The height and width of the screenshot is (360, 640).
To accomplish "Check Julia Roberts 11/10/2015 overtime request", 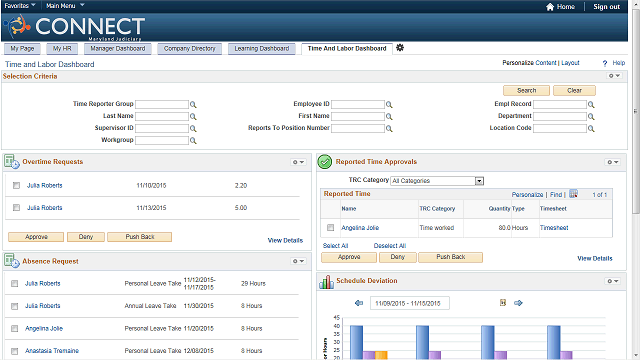I will coord(16,185).
